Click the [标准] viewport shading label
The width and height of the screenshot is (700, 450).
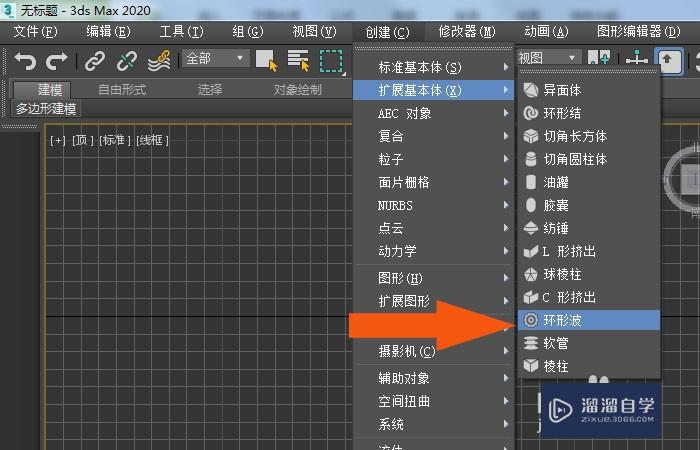pos(115,141)
